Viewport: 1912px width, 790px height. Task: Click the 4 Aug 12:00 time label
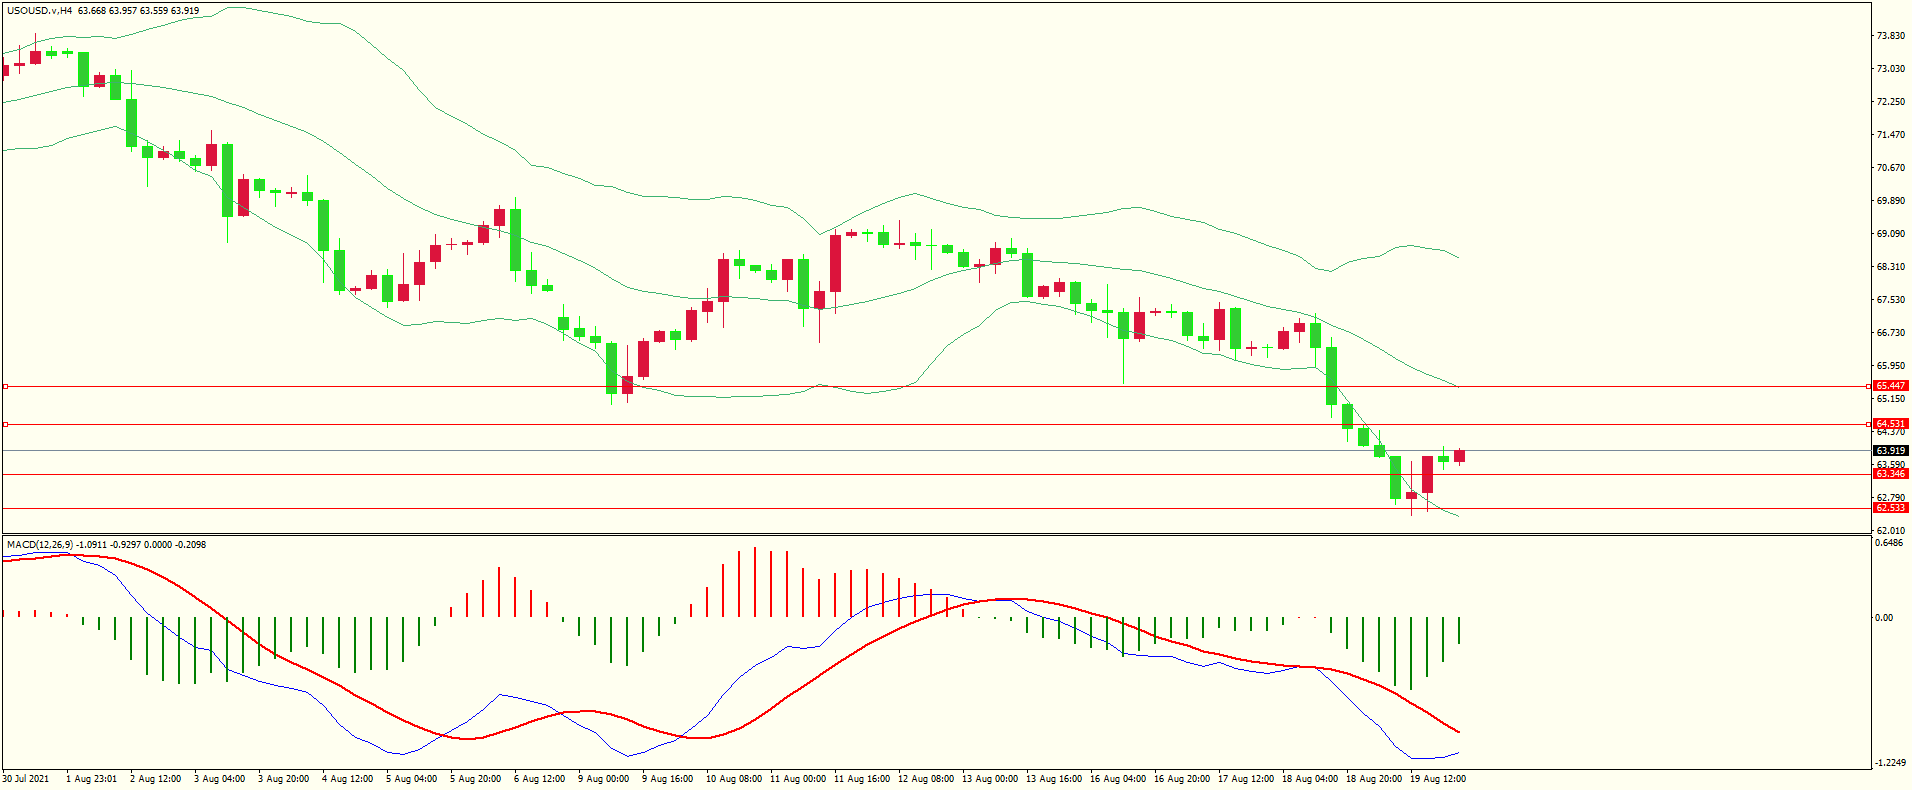pos(347,779)
